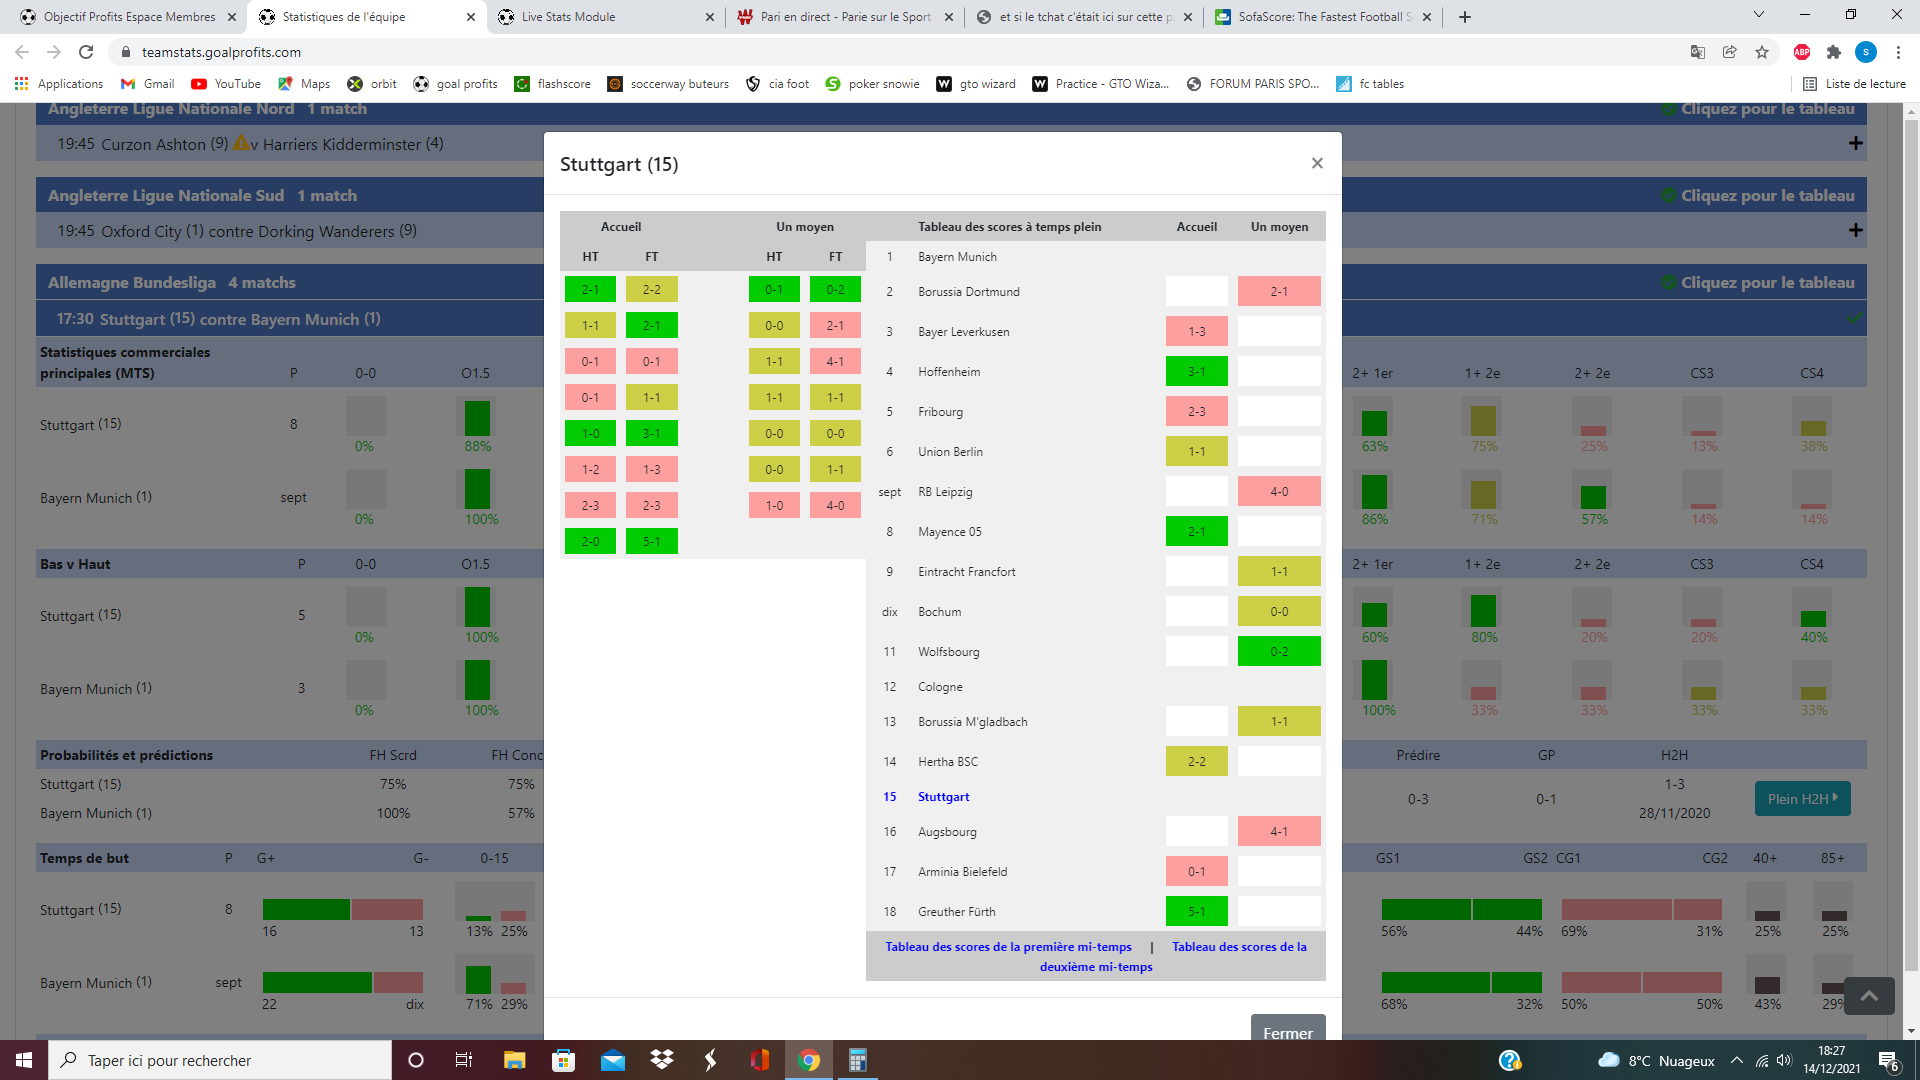Open a new browser tab
This screenshot has height=1080, width=1920.
(x=1465, y=17)
